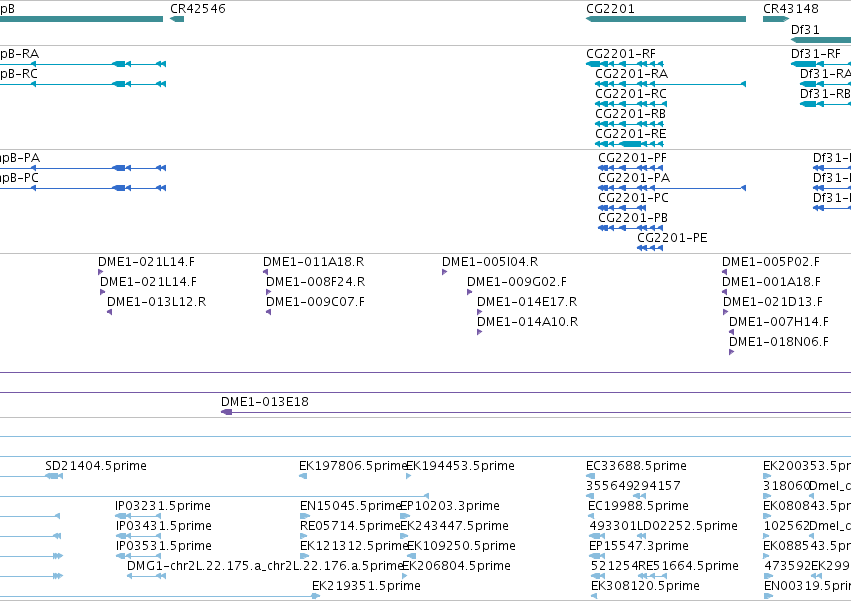Click the DME1-009G02.F label
The height and width of the screenshot is (601, 851).
point(517,282)
